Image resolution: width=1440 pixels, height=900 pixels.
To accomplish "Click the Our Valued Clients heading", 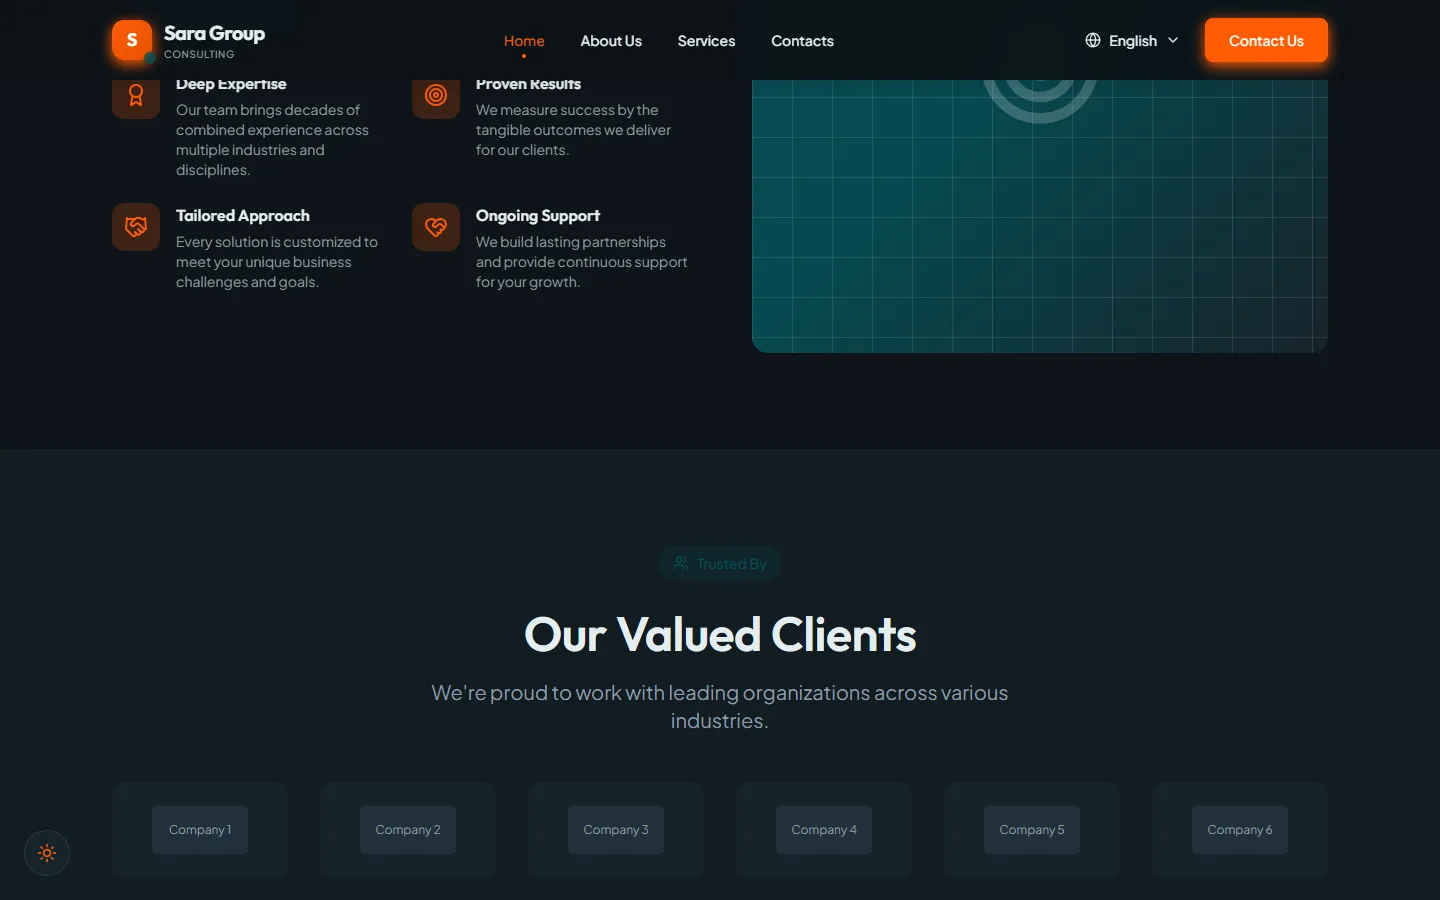I will click(x=720, y=634).
